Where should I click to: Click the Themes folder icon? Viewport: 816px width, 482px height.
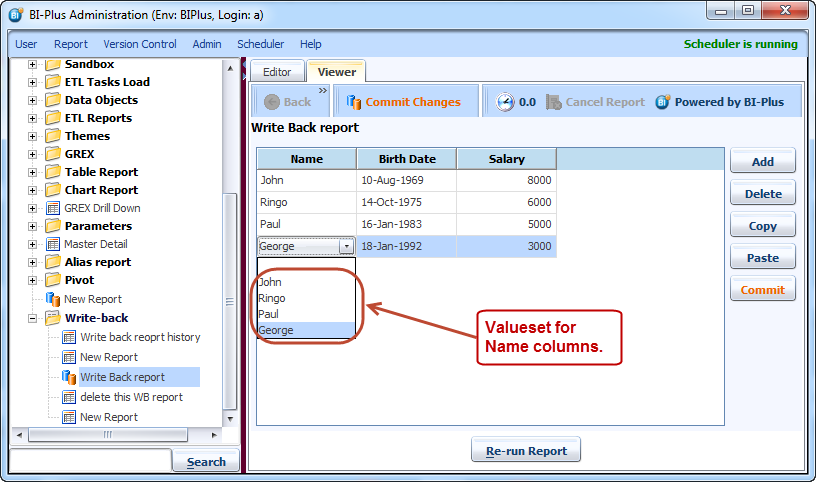click(53, 136)
